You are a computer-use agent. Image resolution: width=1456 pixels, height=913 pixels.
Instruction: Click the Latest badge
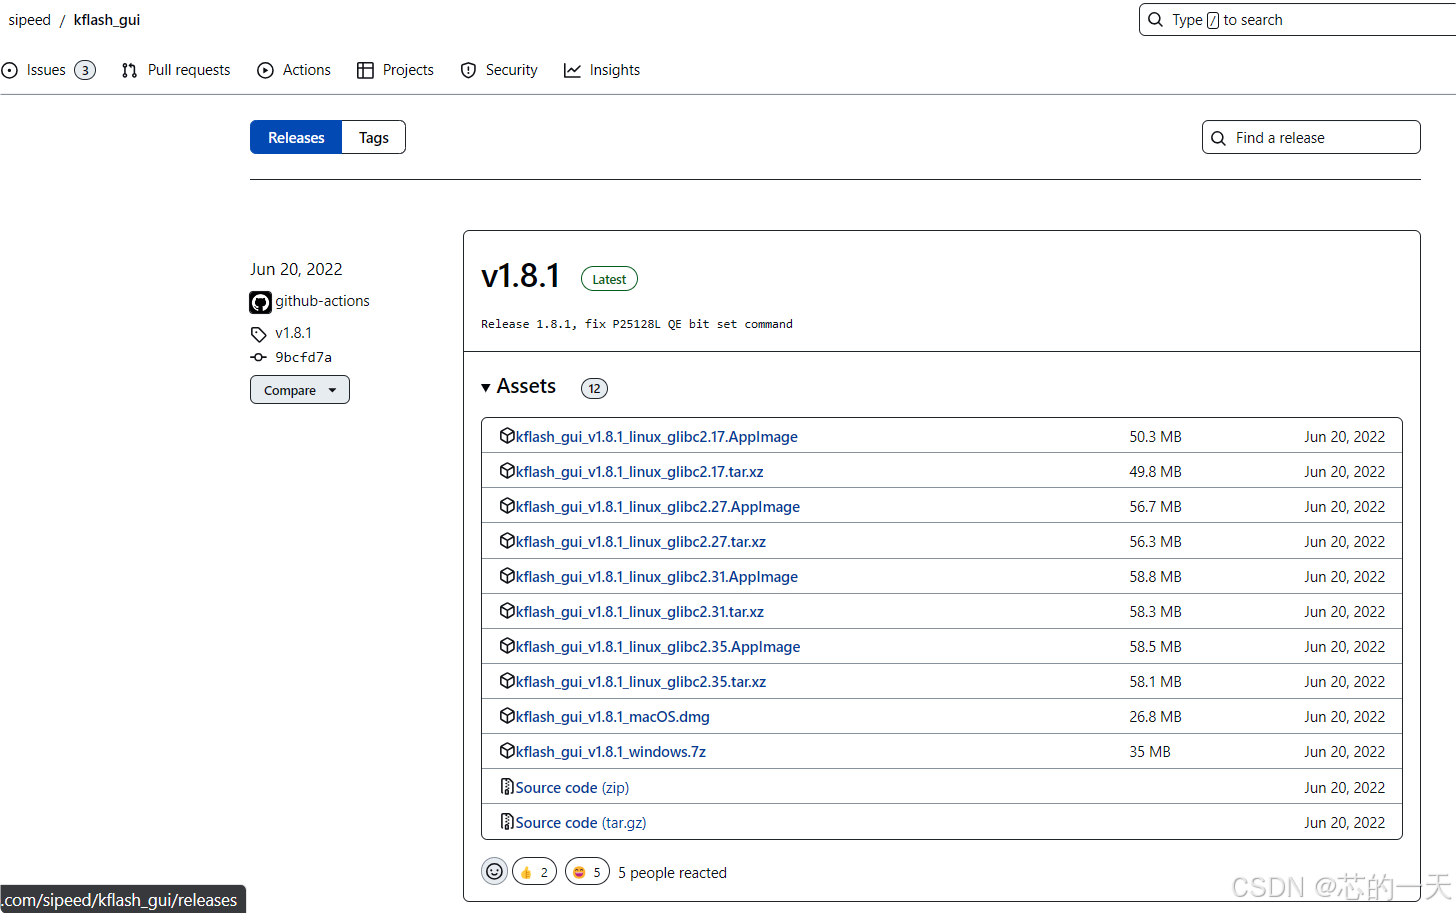pos(609,279)
